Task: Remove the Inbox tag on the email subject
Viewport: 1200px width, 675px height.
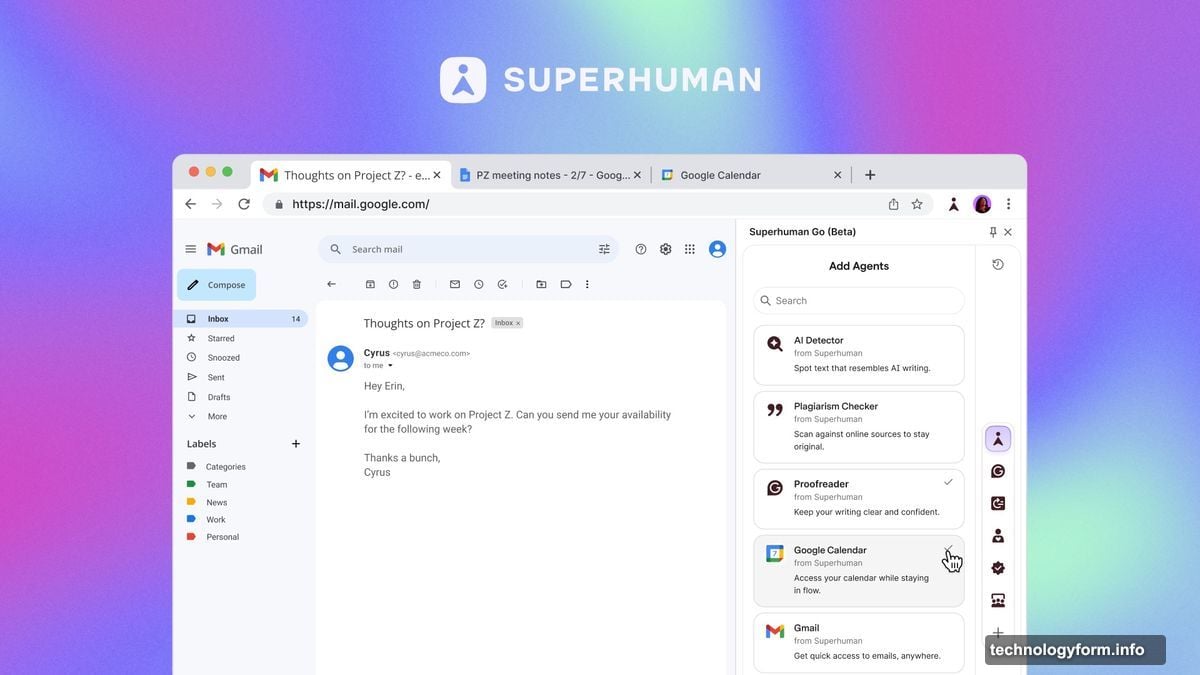Action: click(518, 323)
